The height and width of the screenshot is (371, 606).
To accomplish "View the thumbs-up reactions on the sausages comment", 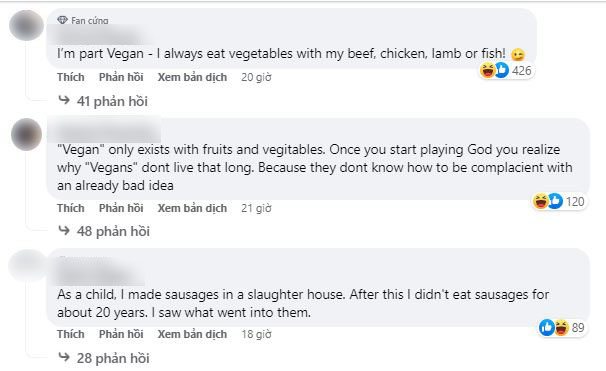I will coord(547,328).
